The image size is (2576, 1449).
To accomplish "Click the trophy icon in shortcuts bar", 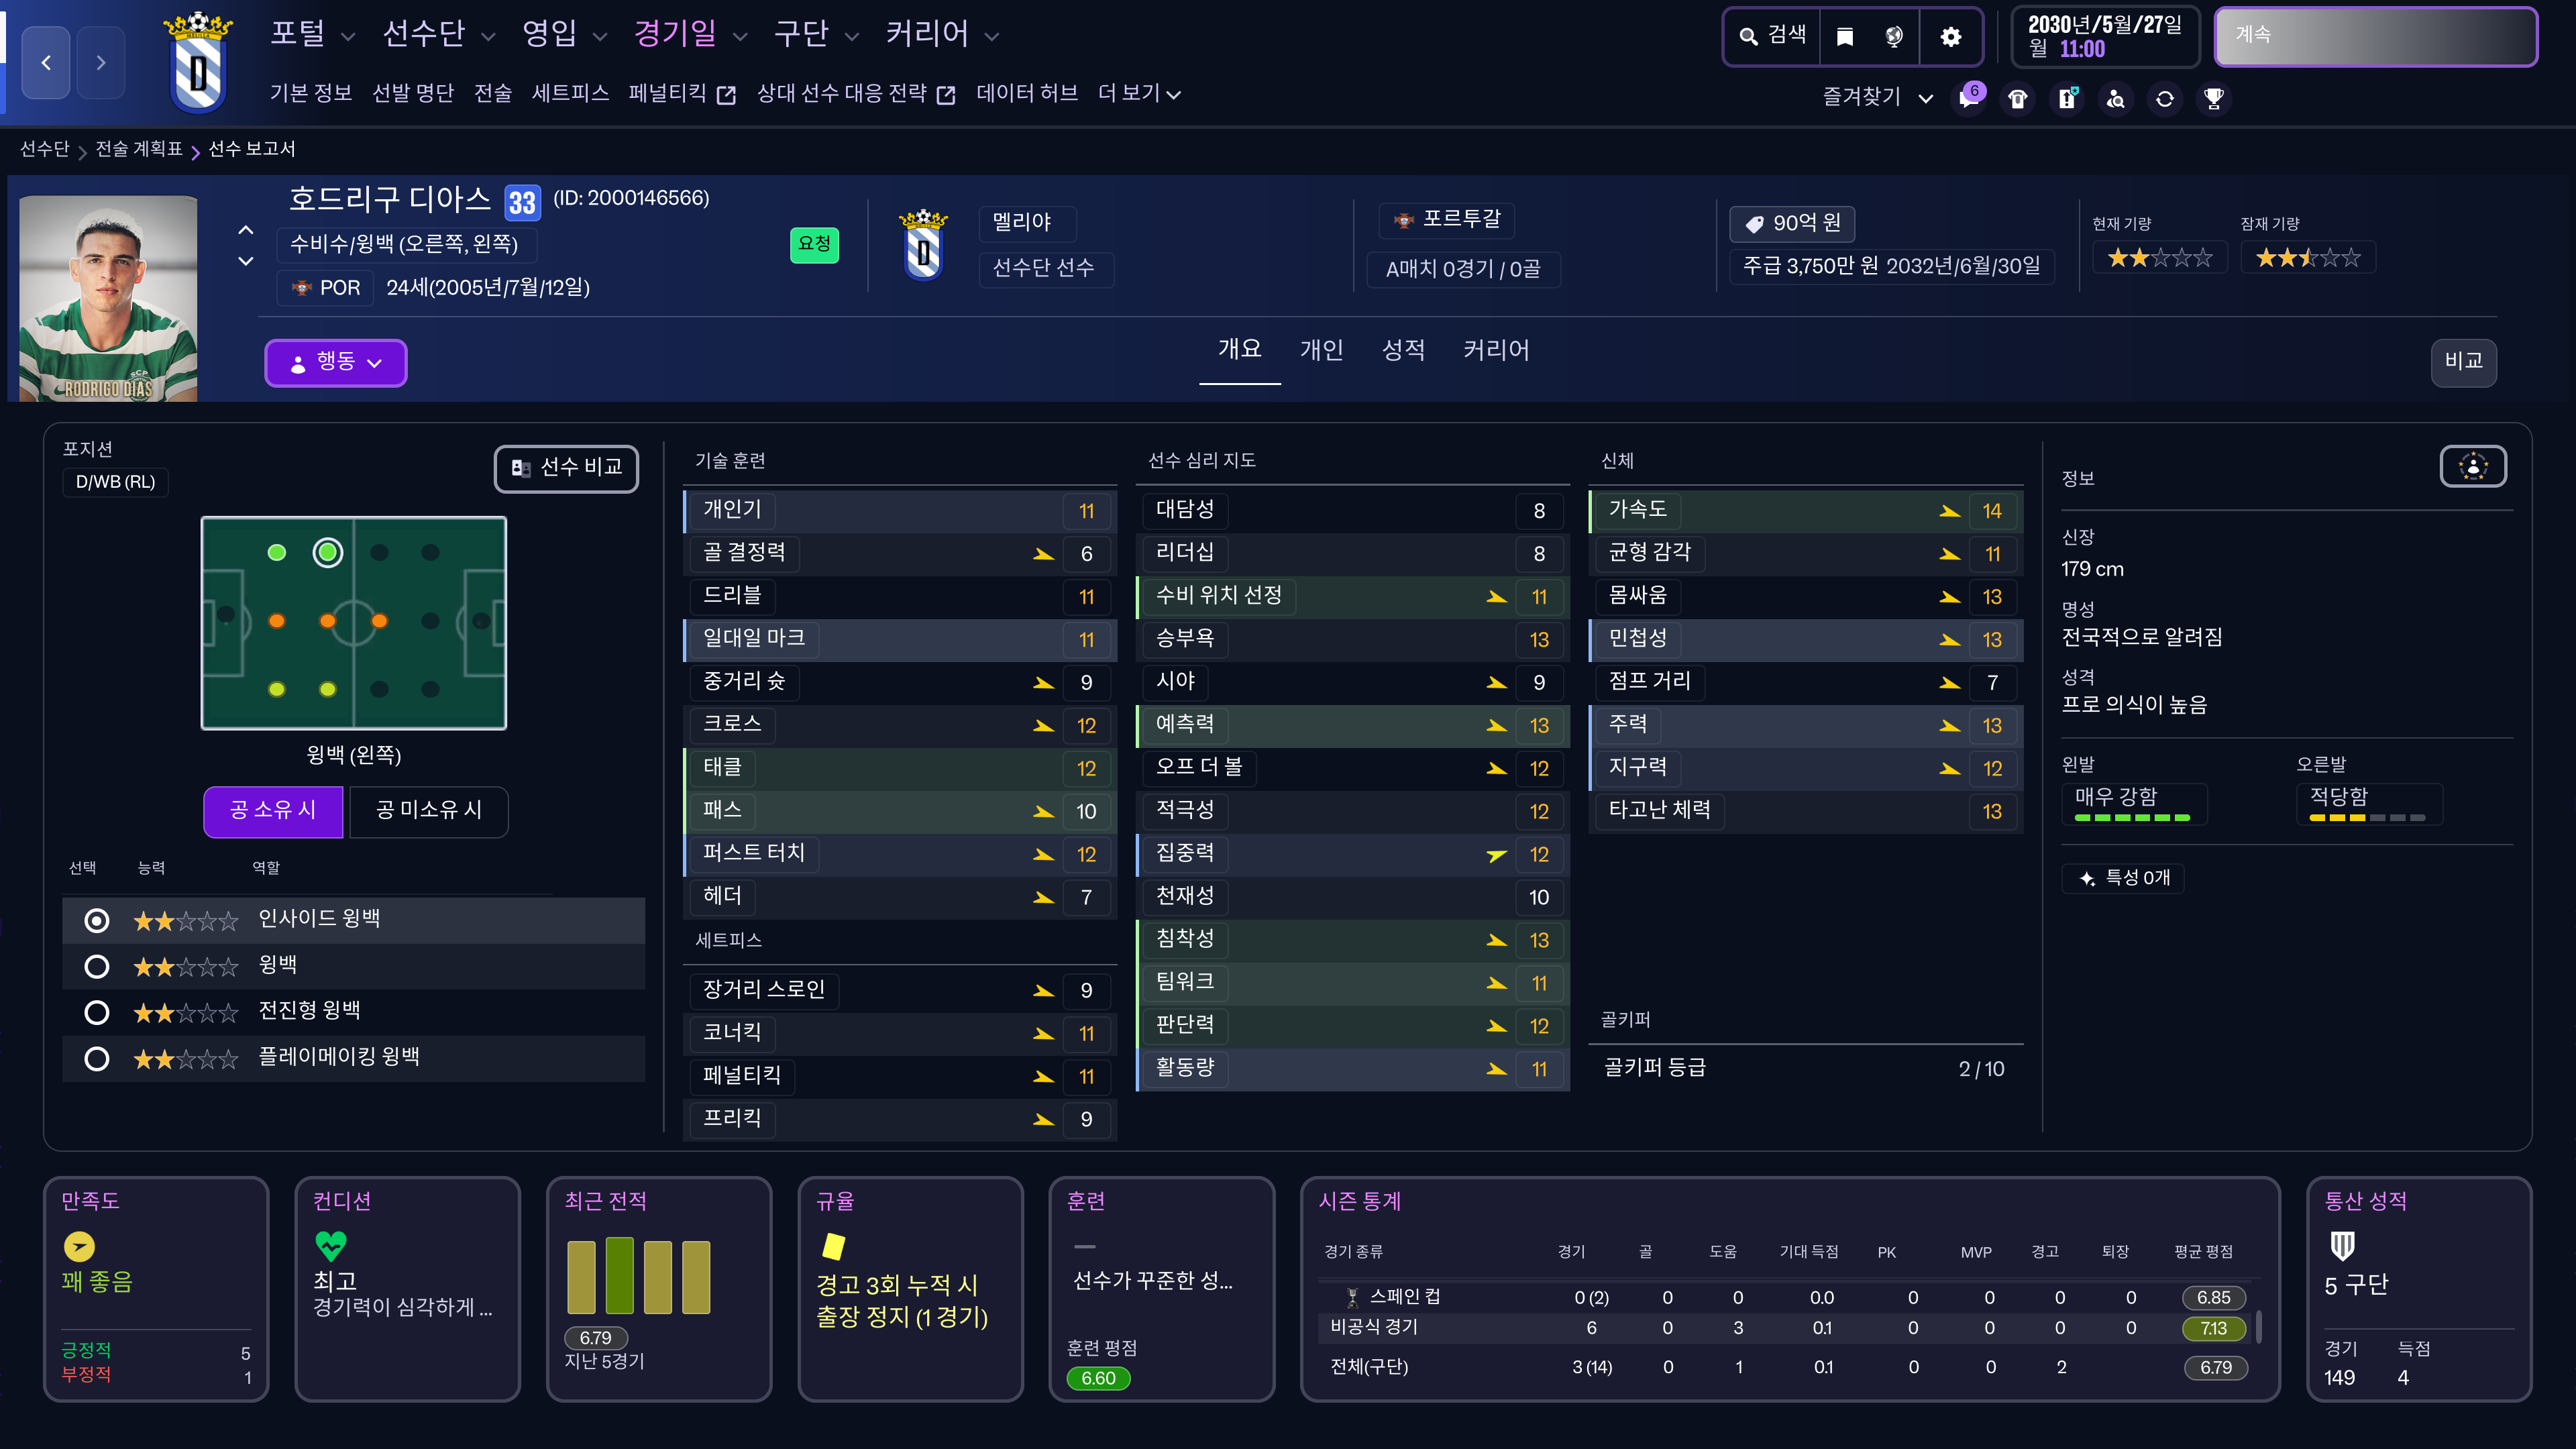I will (x=2214, y=98).
